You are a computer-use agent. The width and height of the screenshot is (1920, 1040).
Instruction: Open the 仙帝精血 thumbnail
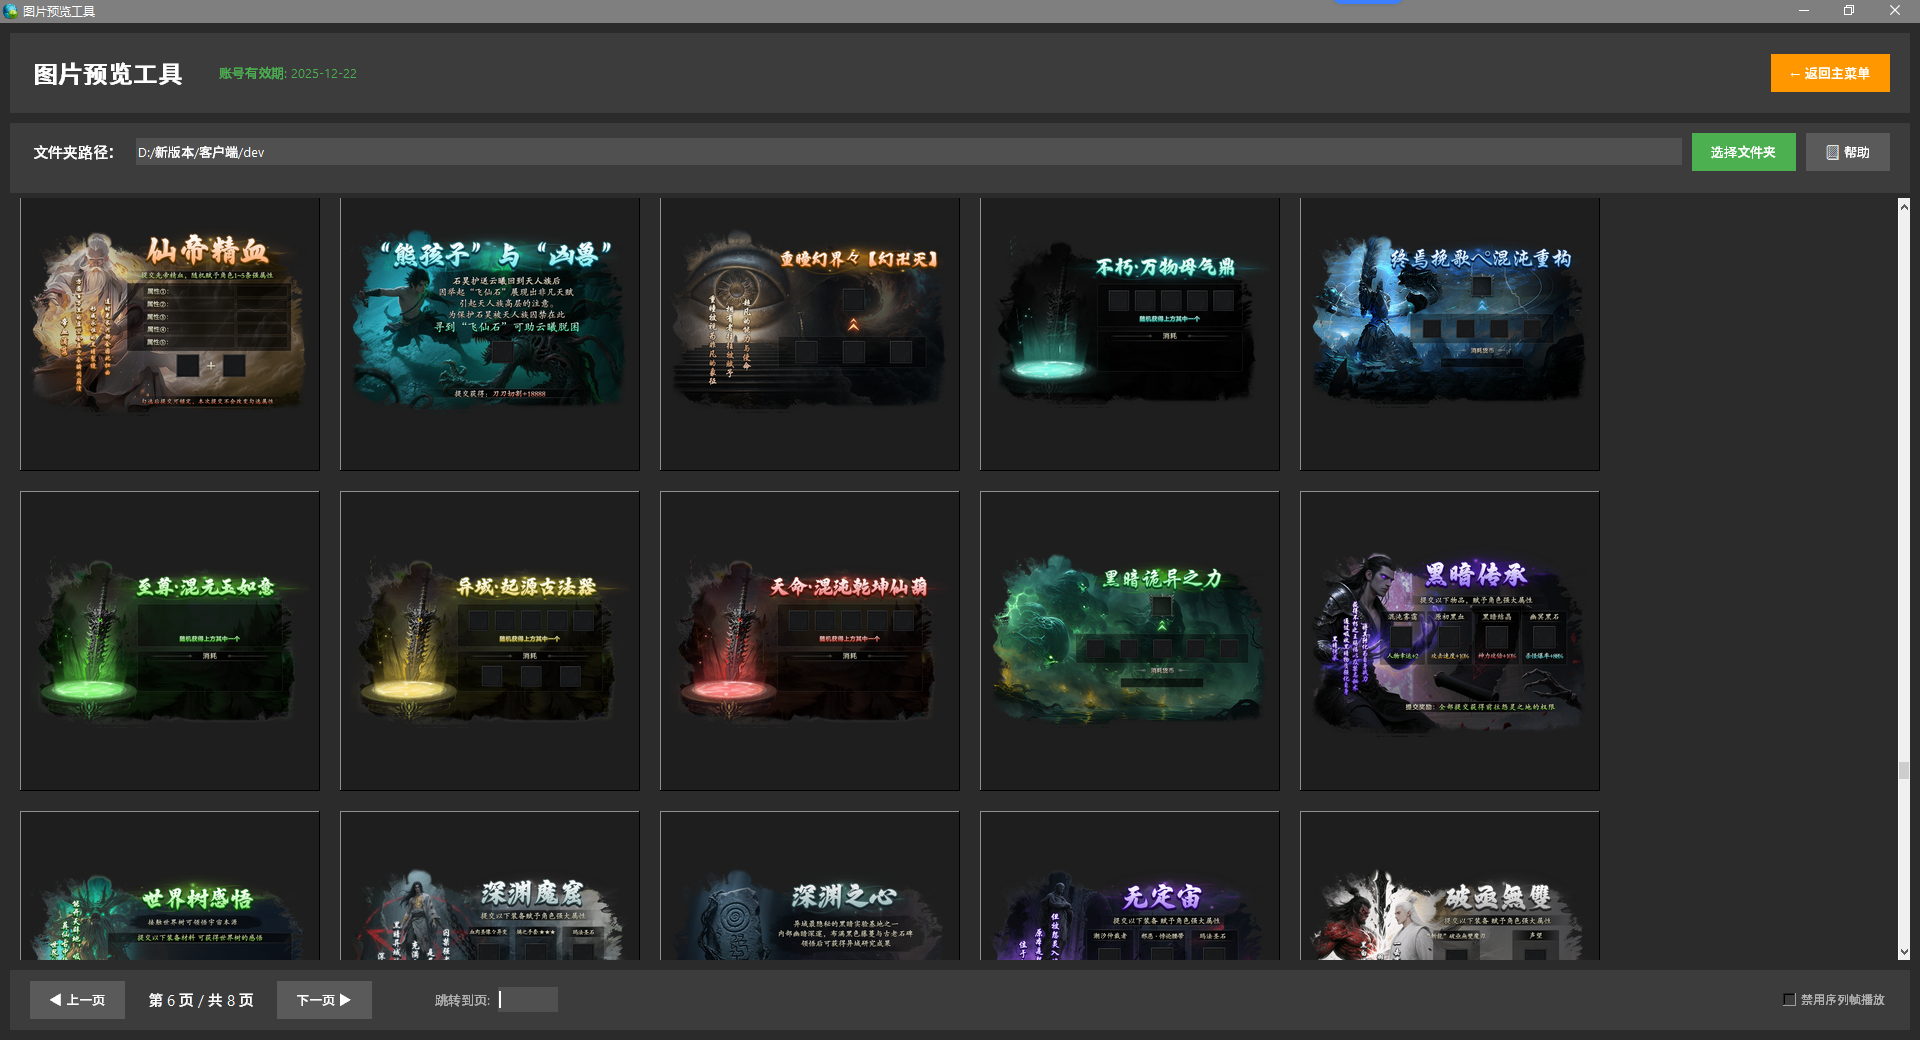170,334
